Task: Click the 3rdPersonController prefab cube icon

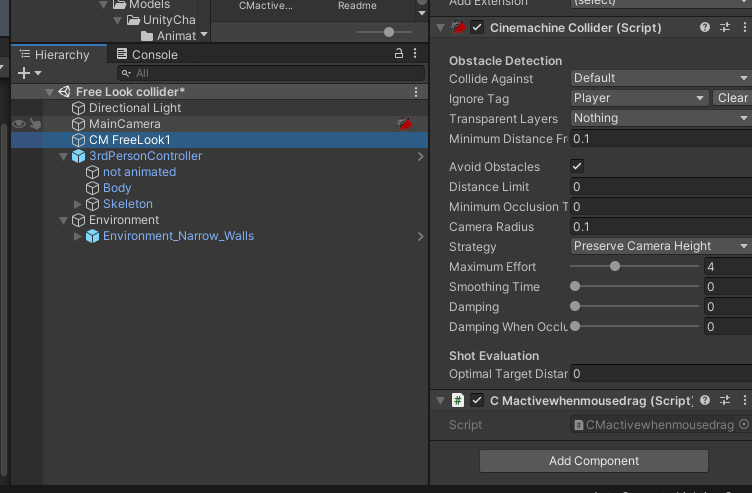Action: click(78, 156)
